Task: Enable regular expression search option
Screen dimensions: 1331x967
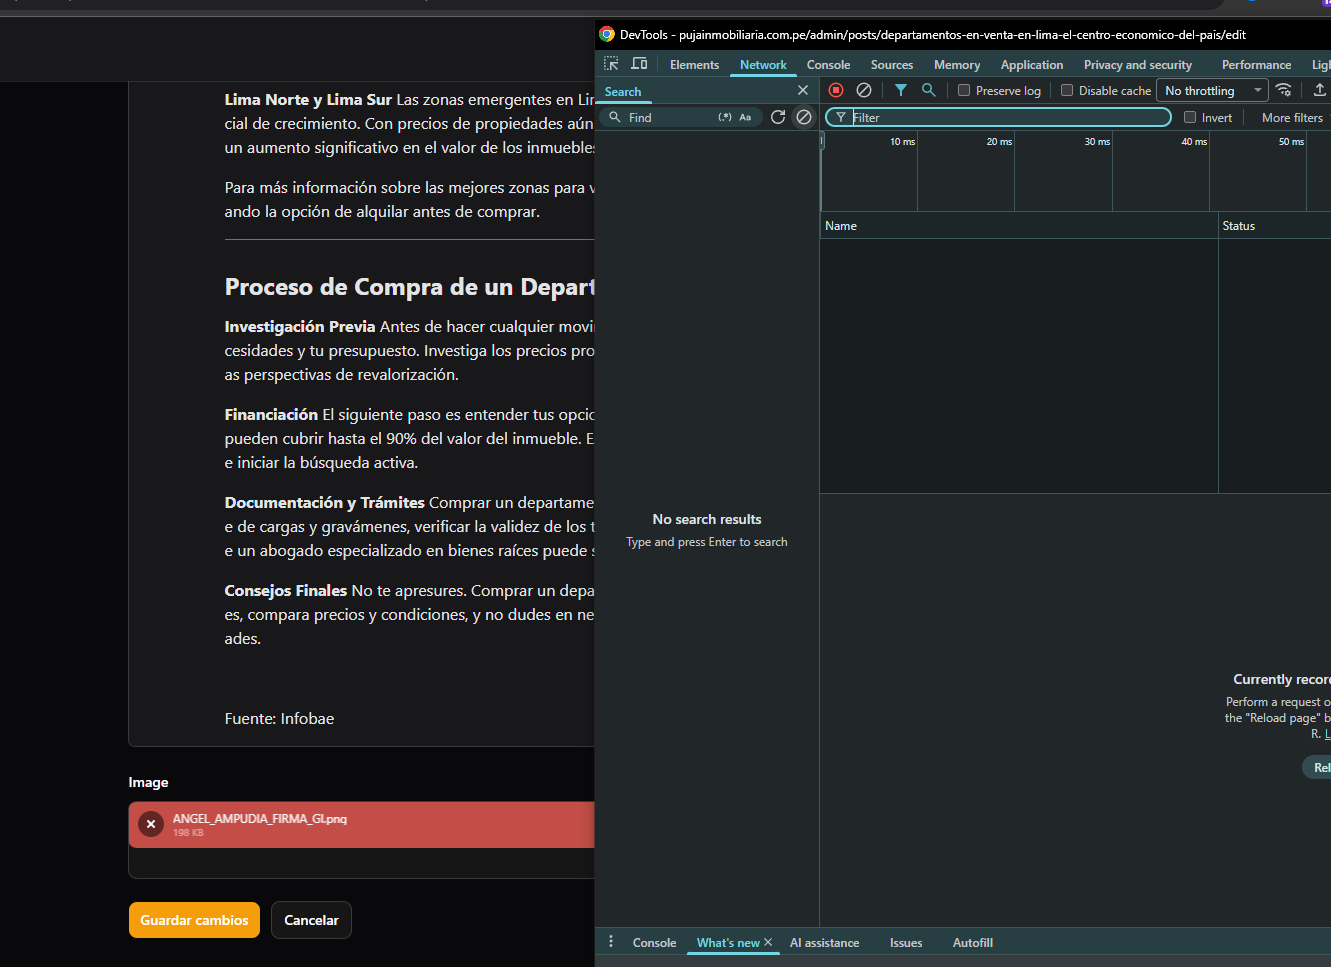Action: (725, 117)
